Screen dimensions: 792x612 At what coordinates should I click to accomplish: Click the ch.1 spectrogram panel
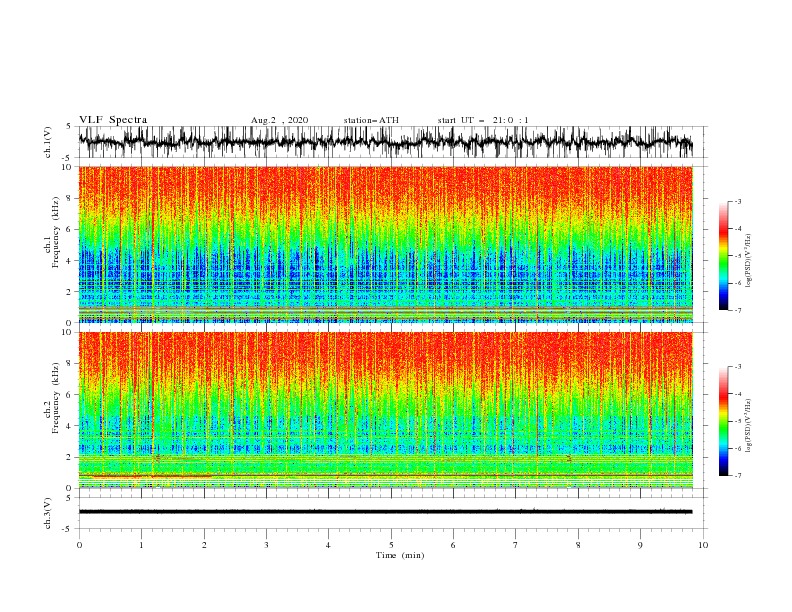[385, 244]
